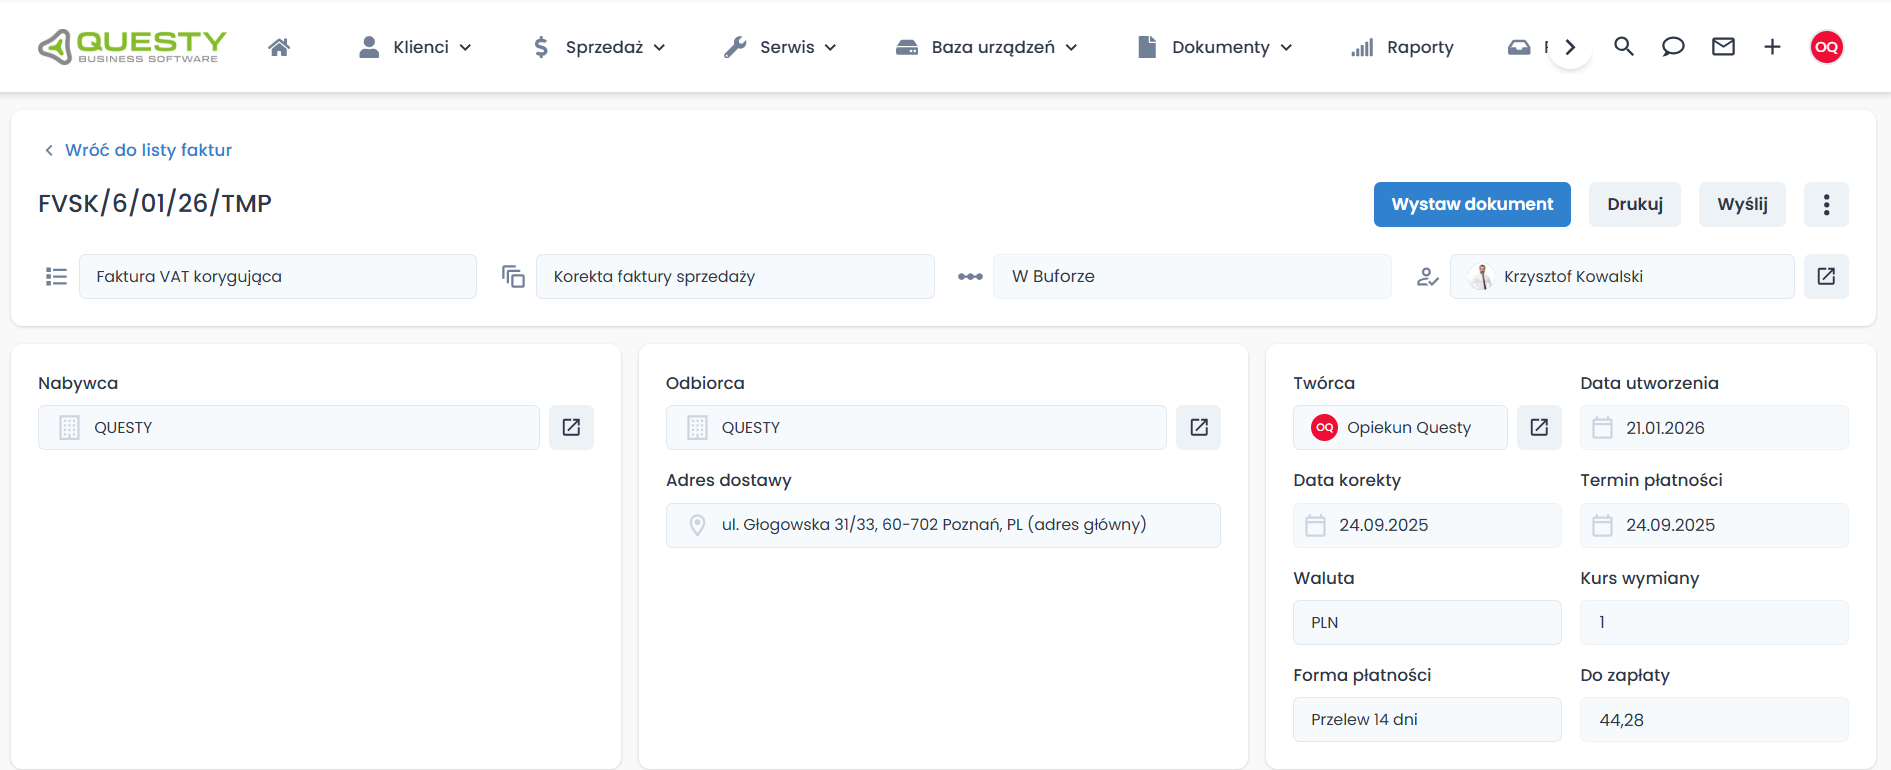Screen dimensions: 1891x770
Task: Open Odbiorca QUESTY external link icon
Action: click(x=1199, y=428)
